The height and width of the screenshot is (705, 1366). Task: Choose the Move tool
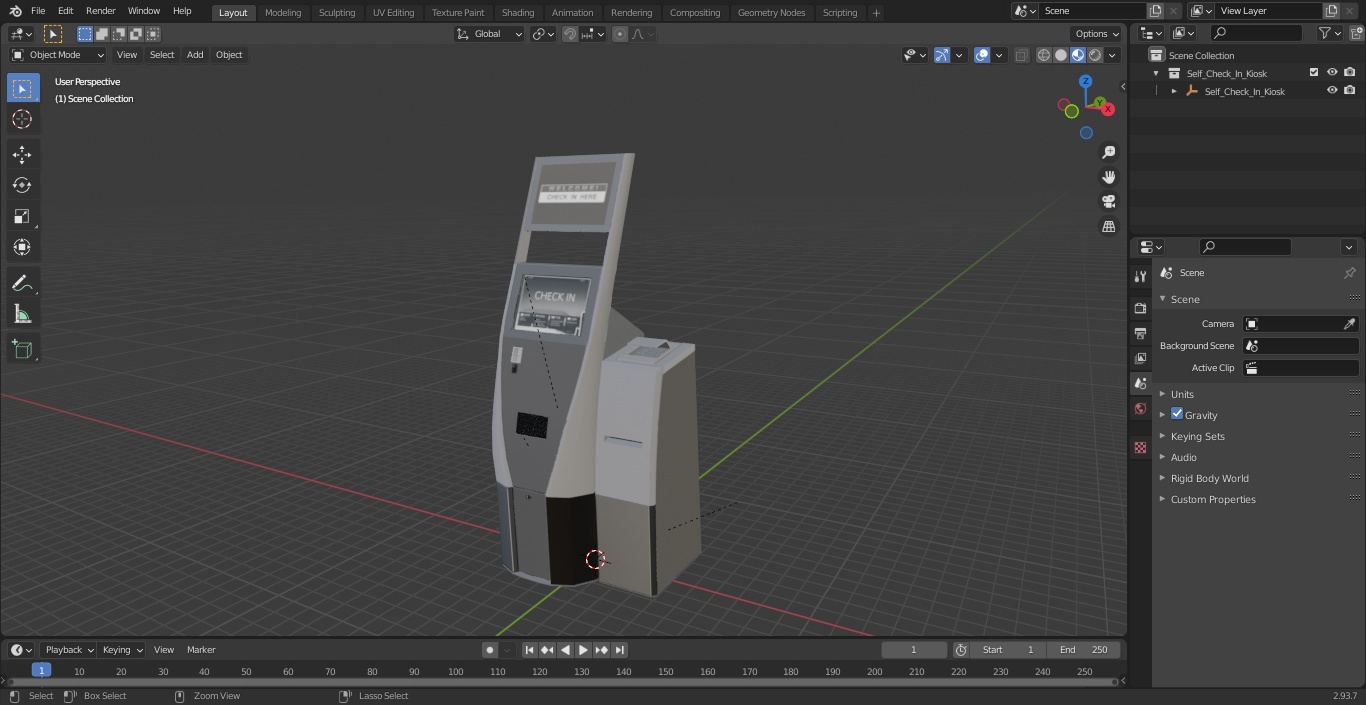click(22, 154)
